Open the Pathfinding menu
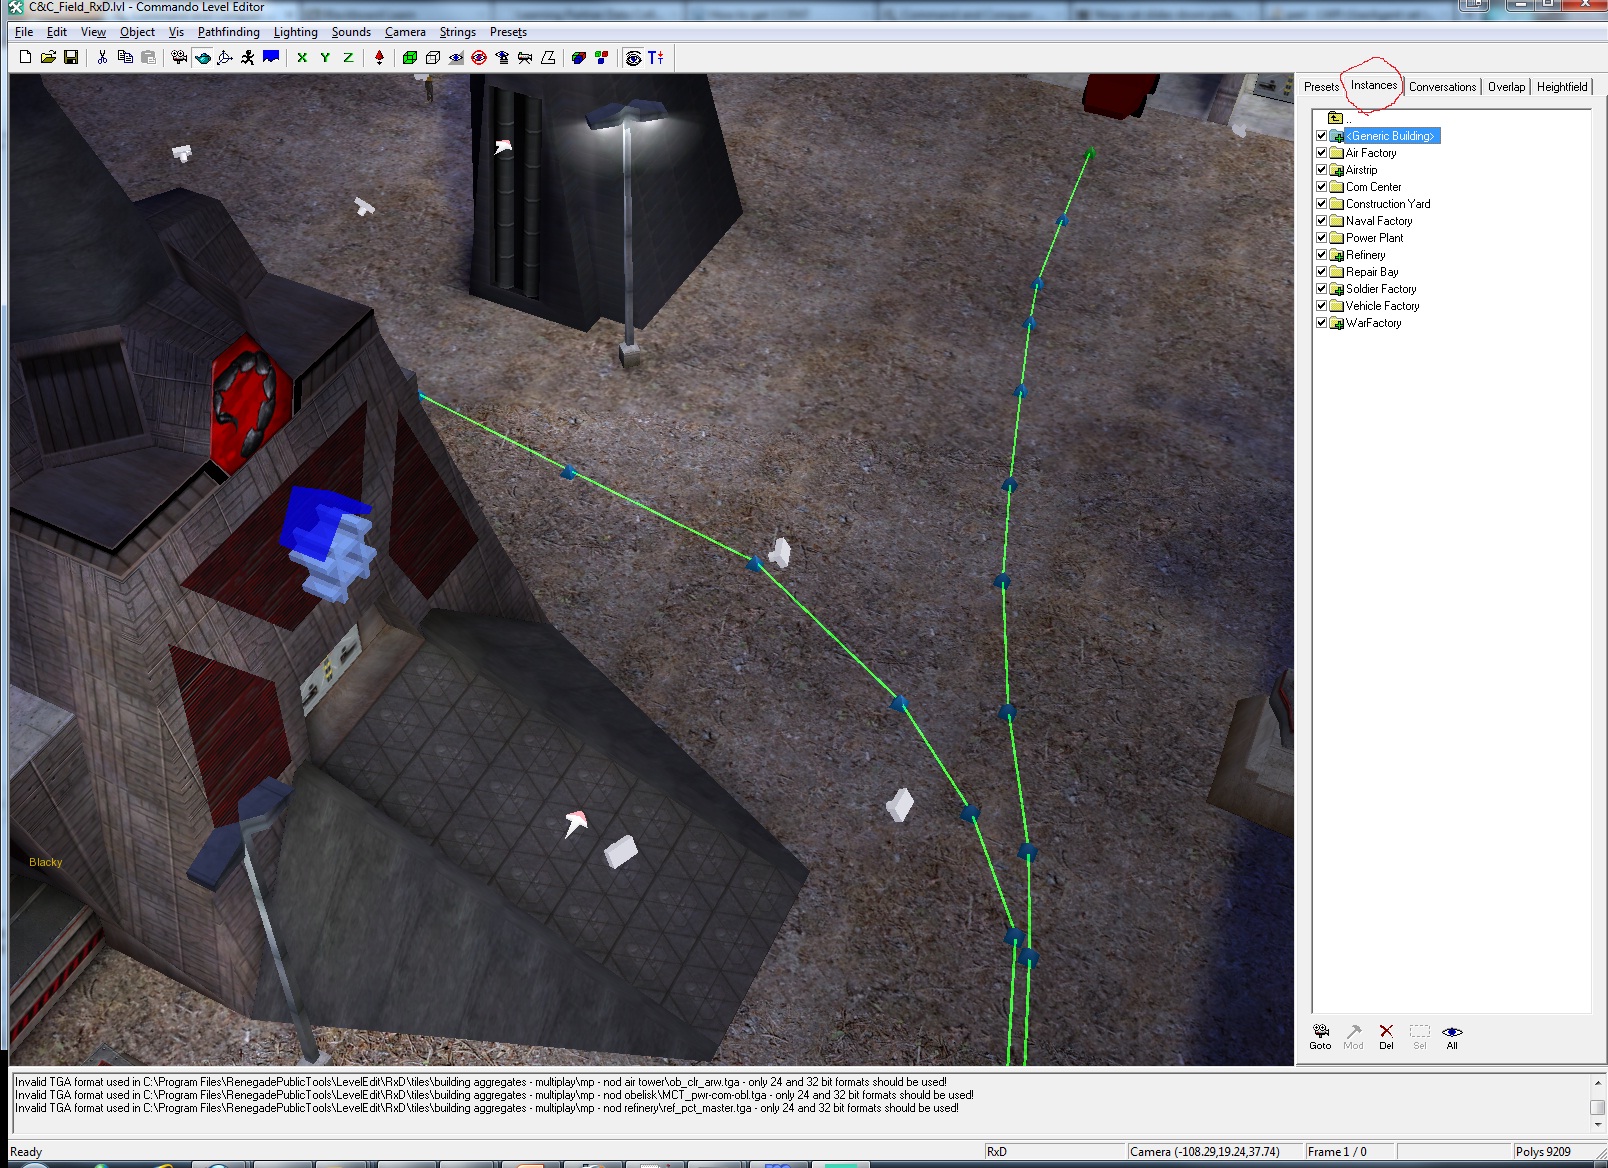1608x1168 pixels. point(228,32)
